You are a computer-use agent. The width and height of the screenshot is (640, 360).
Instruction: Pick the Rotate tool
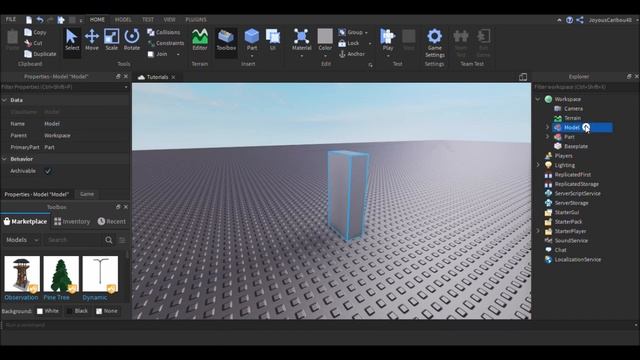pos(131,40)
